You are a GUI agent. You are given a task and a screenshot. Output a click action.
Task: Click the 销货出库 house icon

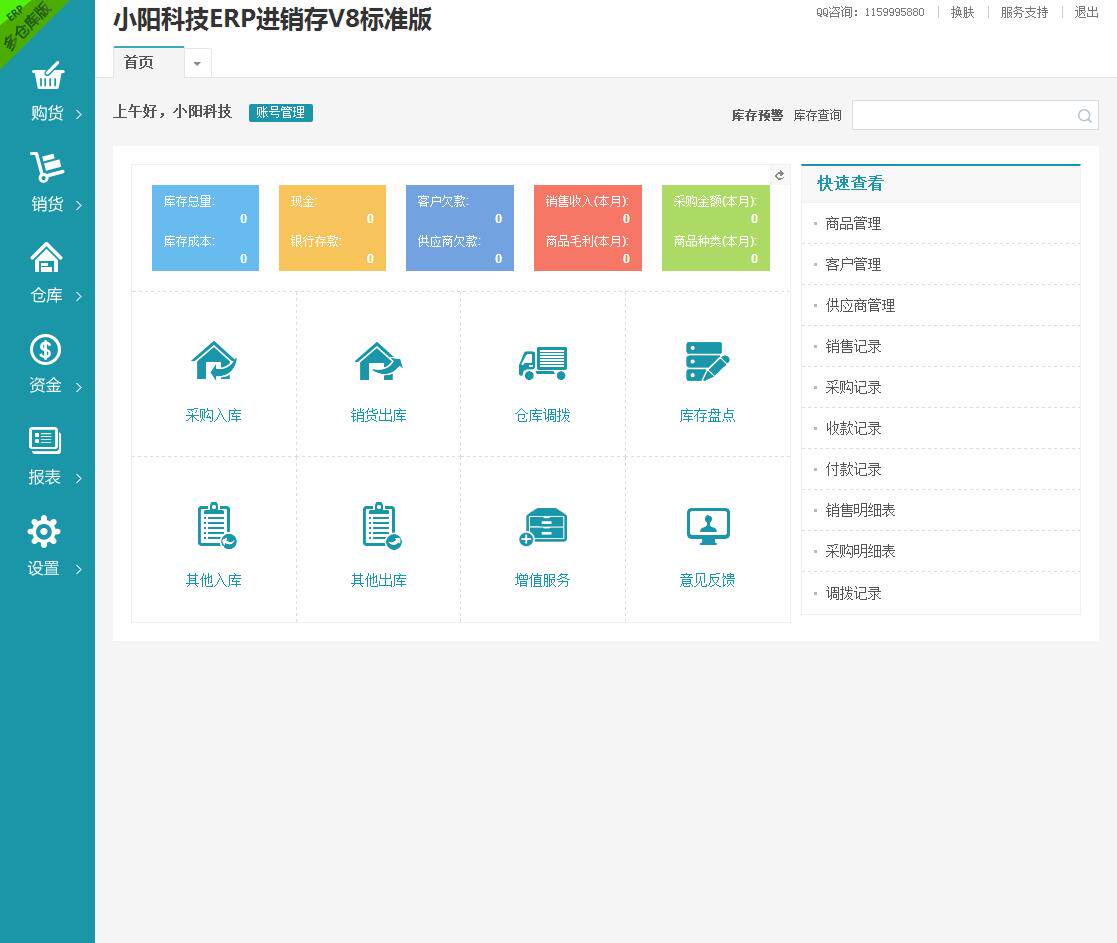pos(378,361)
